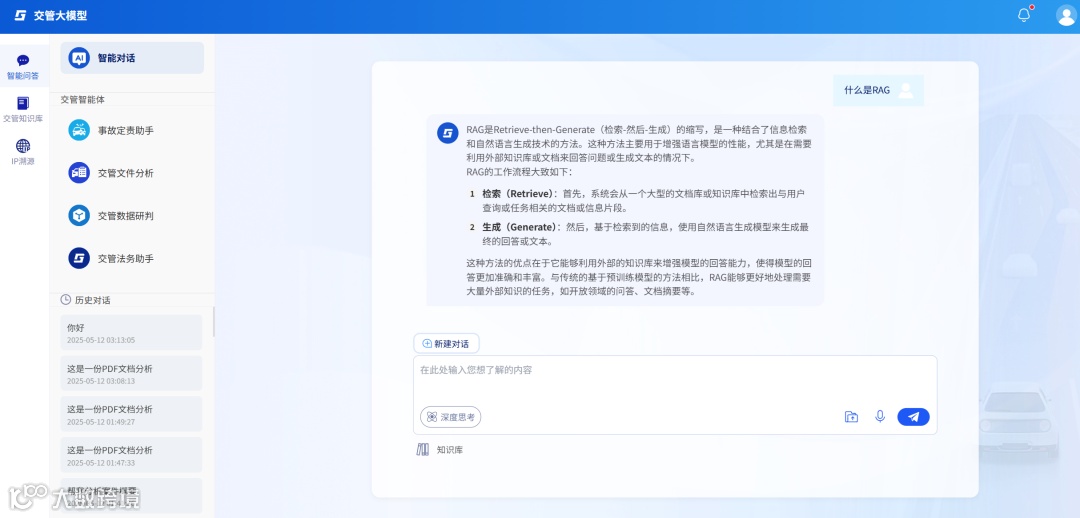Toggle 深度思考 deep thinking mode
1080x518 pixels.
[450, 417]
